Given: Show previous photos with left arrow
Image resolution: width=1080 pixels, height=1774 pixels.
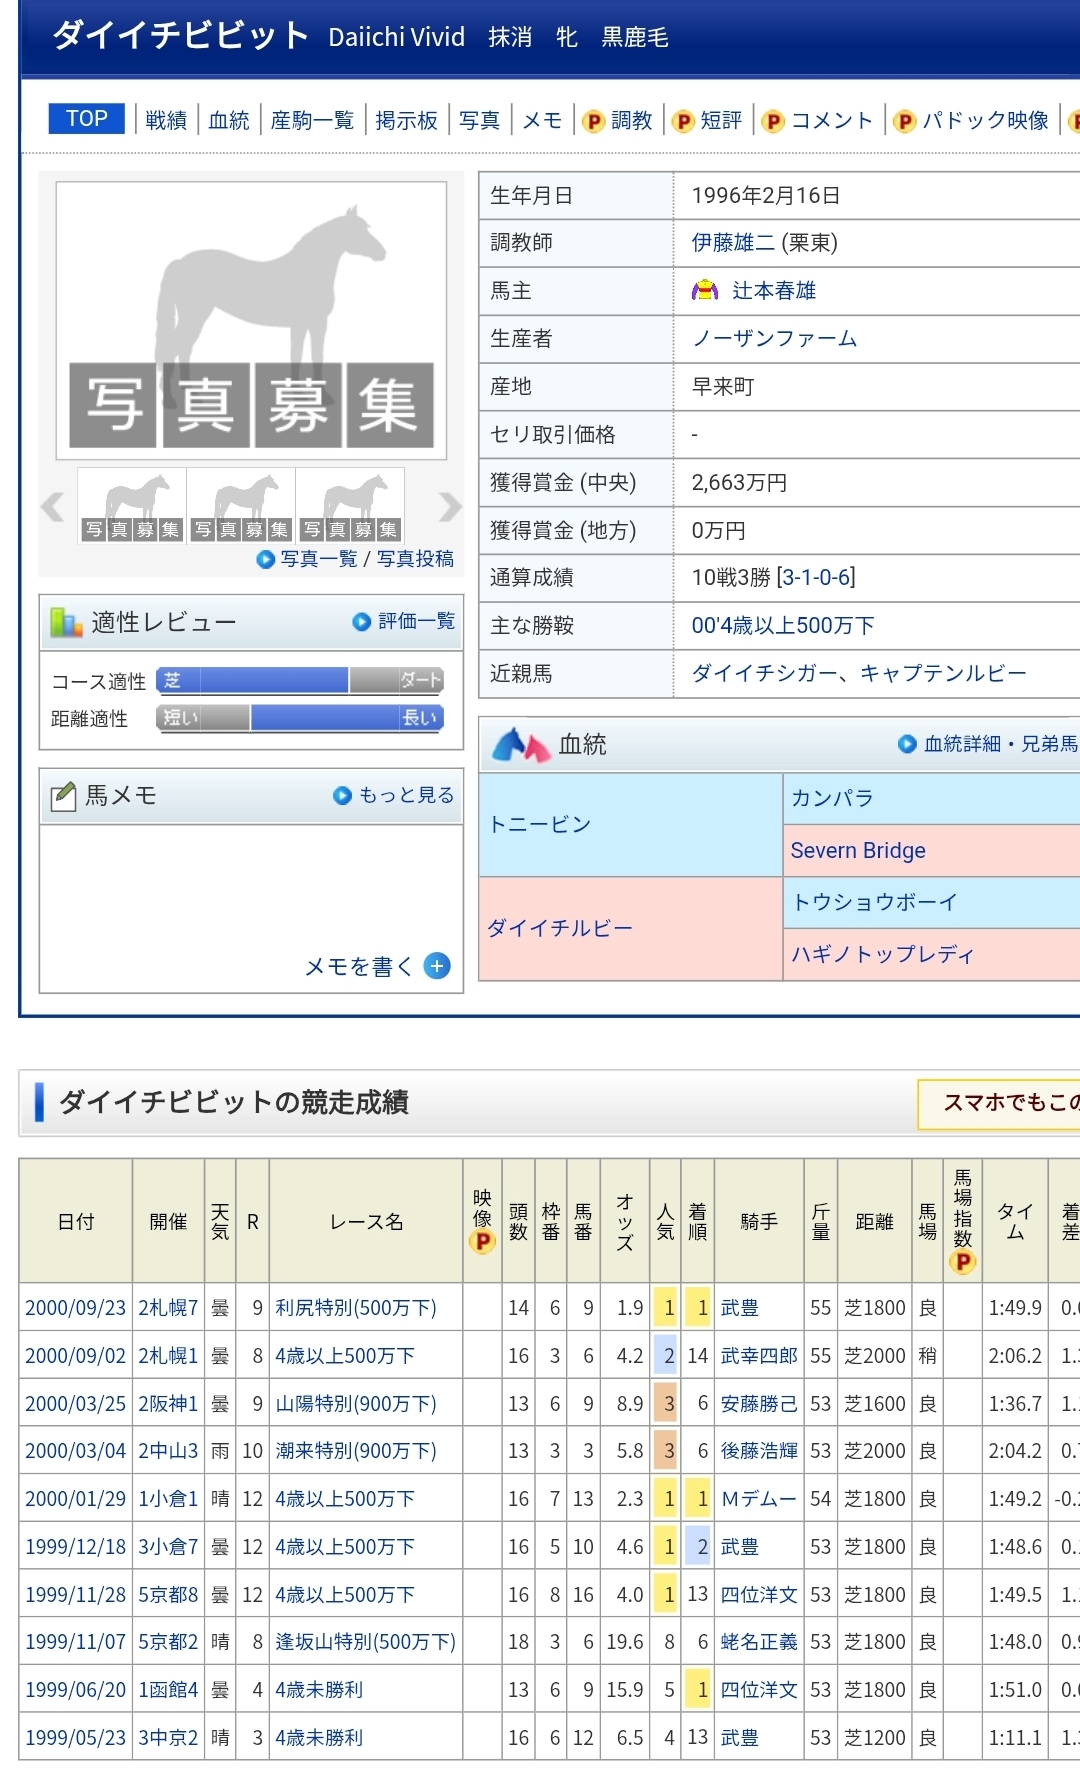Looking at the screenshot, I should 53,507.
